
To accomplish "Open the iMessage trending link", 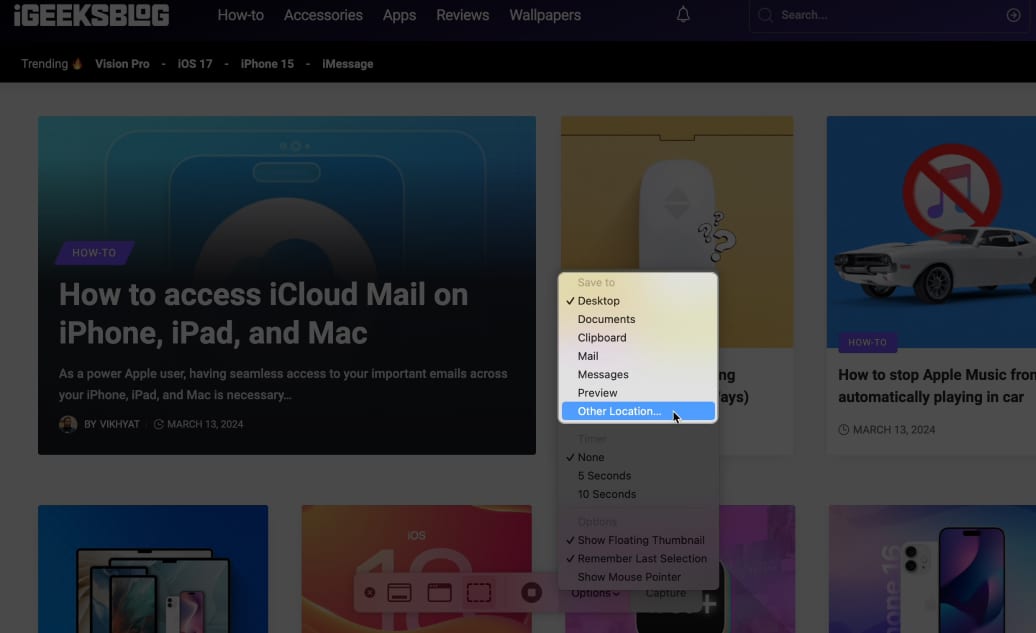I will coord(348,64).
